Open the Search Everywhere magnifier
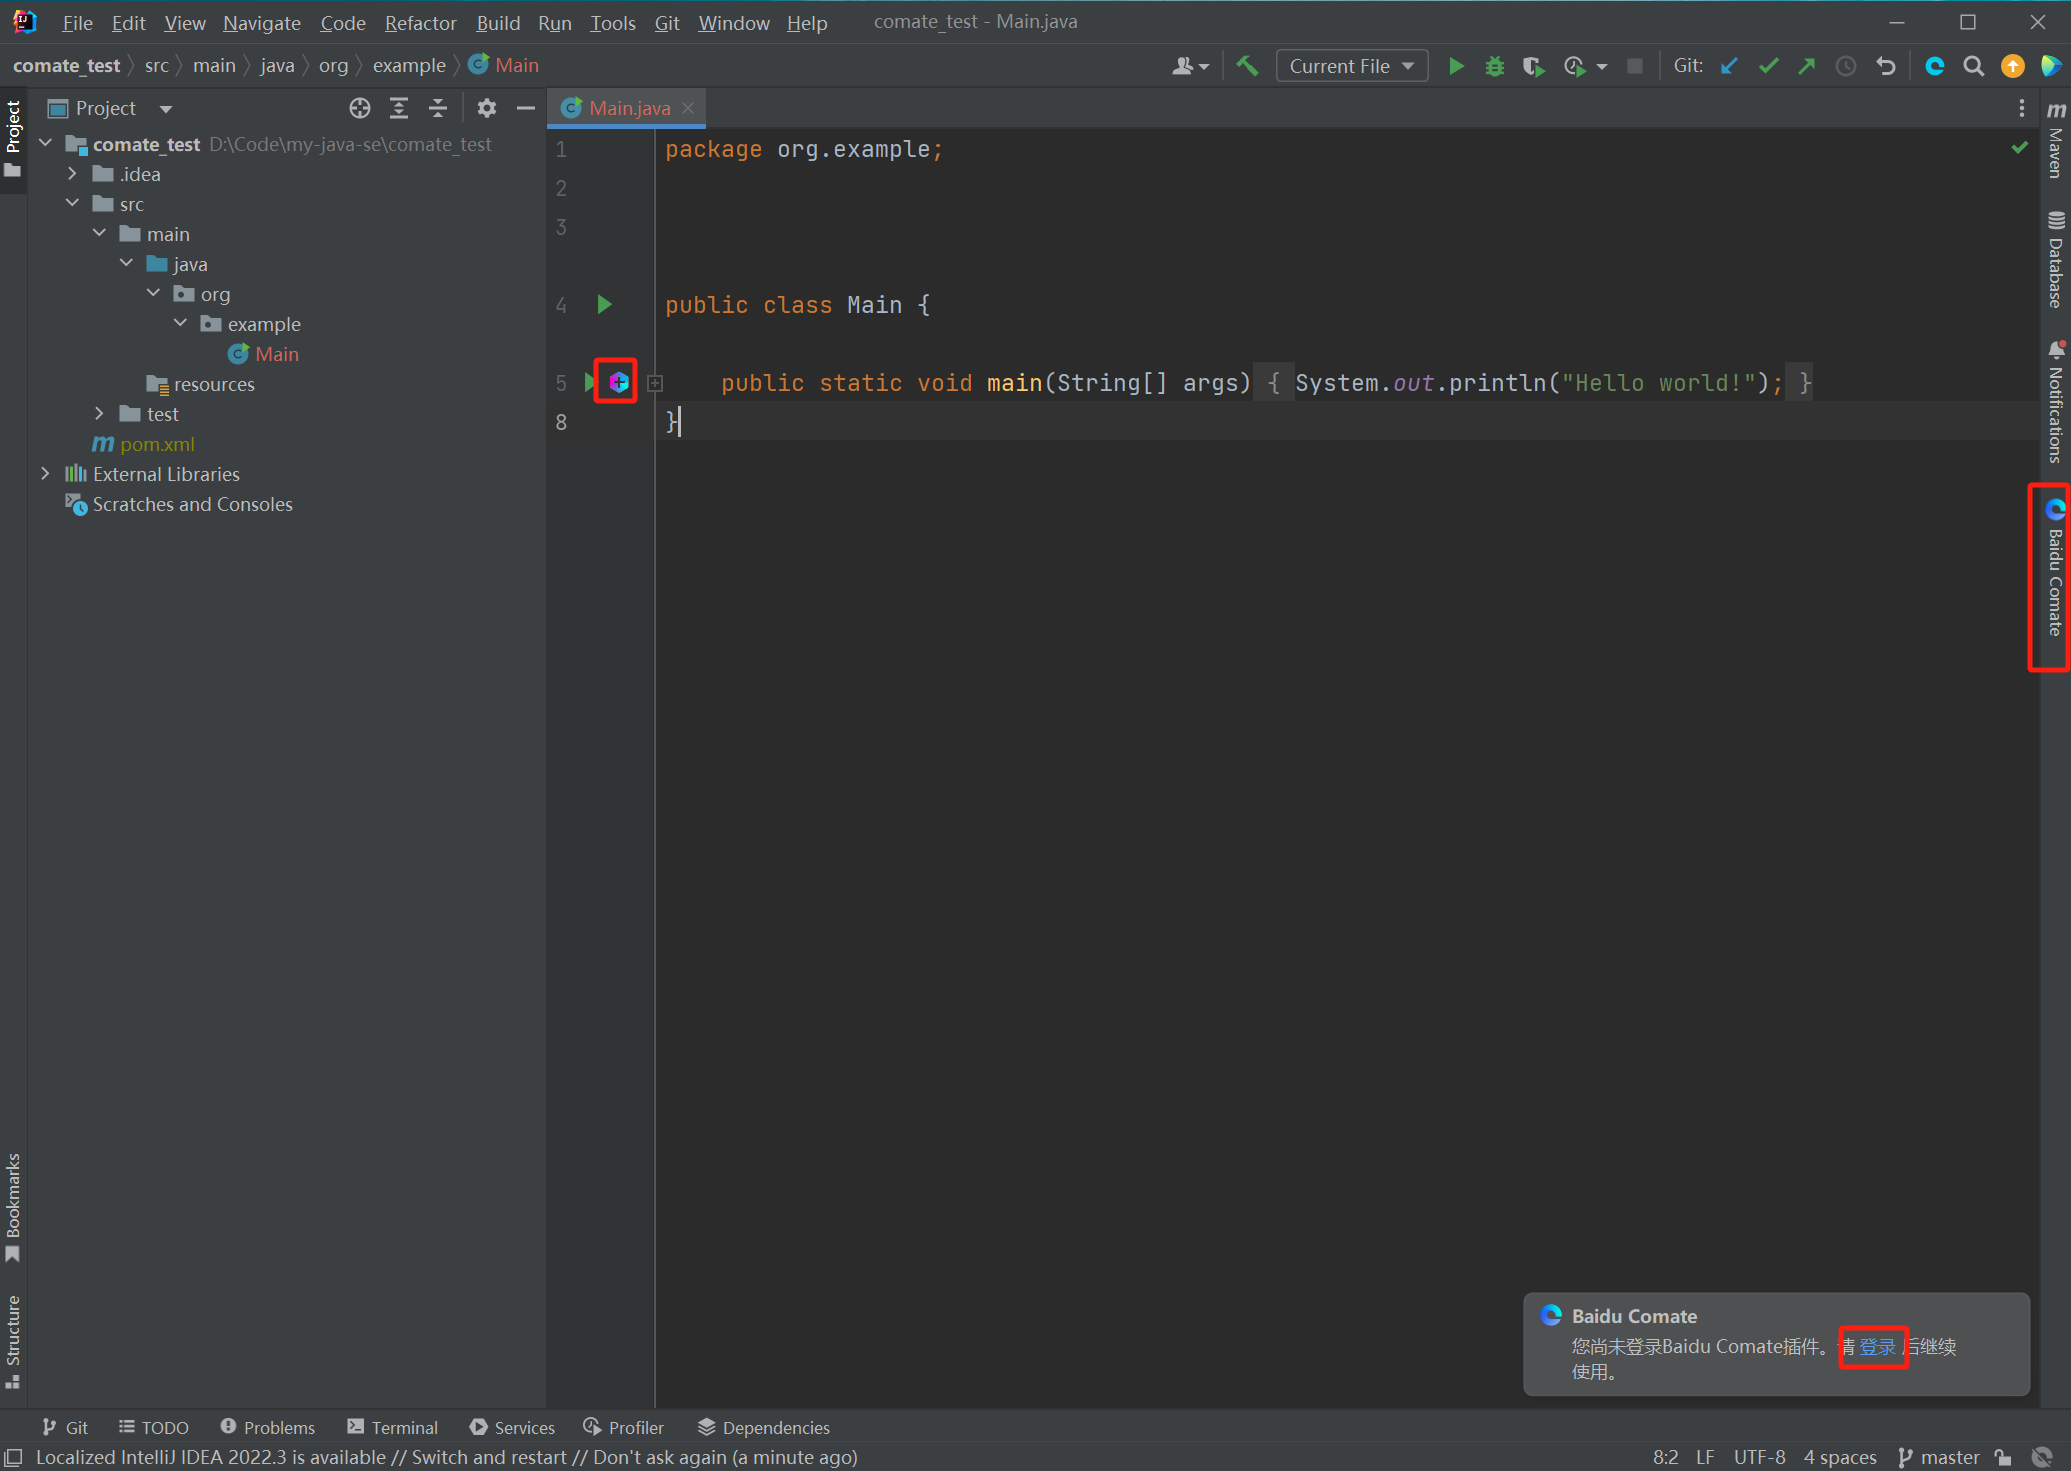Screen dimensions: 2071x1471 [x=1973, y=66]
